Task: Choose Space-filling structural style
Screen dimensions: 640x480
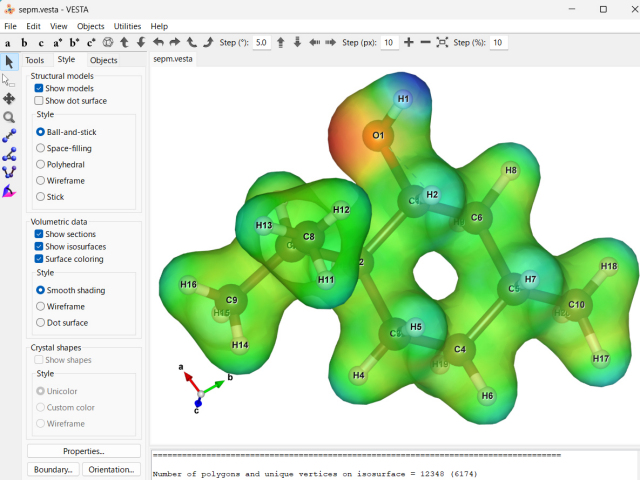Action: click(40, 148)
